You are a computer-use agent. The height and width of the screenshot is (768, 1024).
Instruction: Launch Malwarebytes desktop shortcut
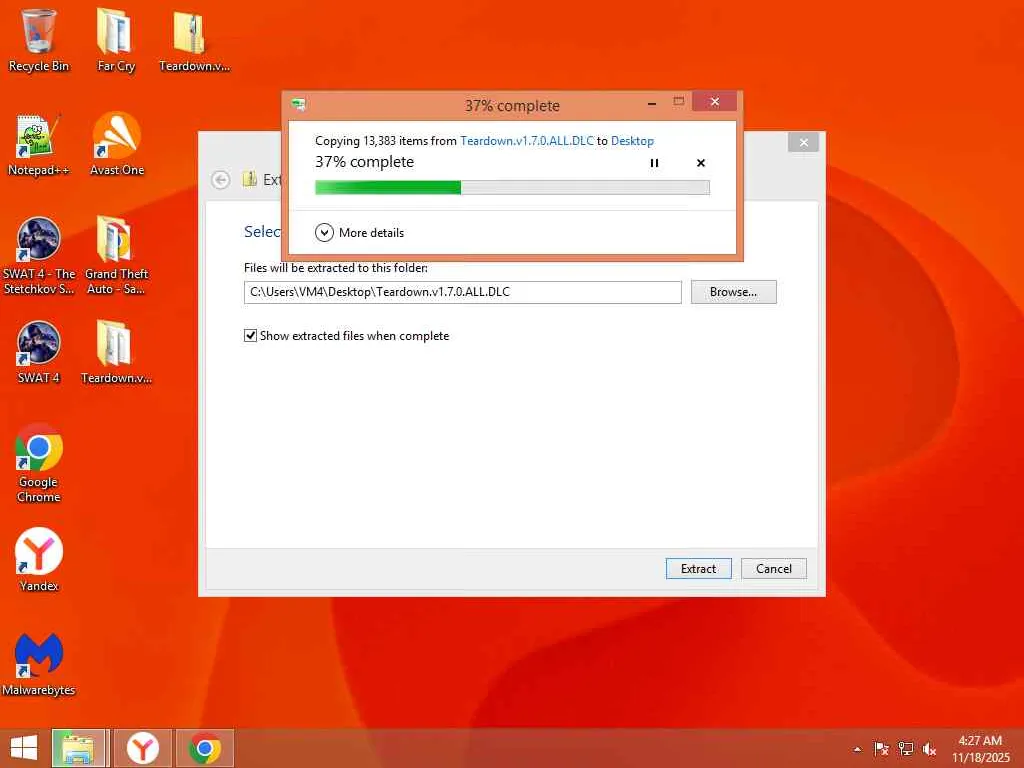coord(39,664)
